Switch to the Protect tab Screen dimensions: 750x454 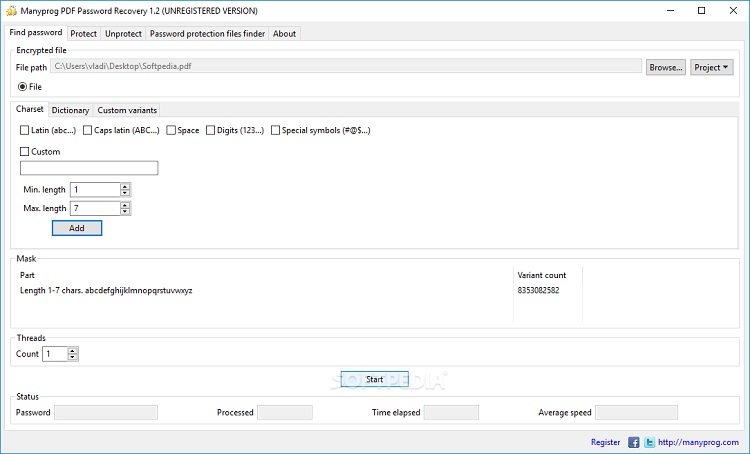click(84, 33)
